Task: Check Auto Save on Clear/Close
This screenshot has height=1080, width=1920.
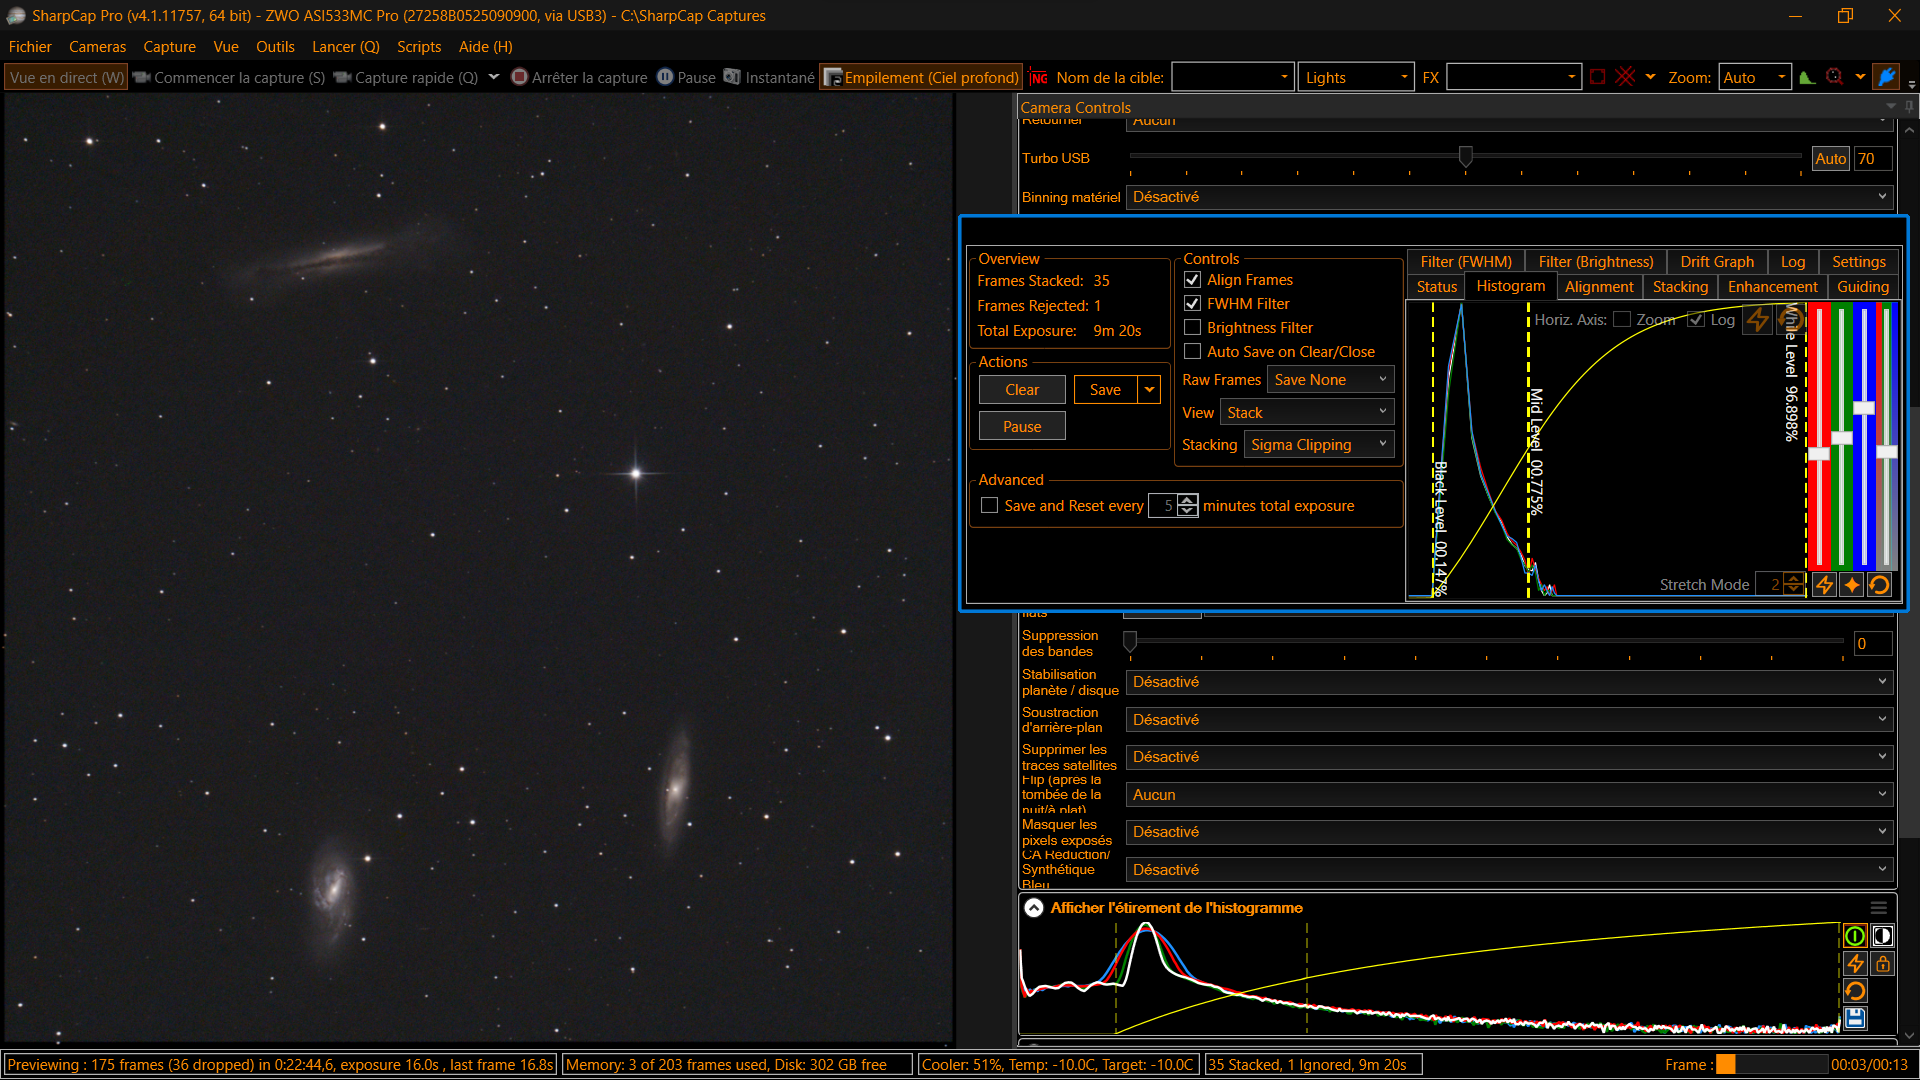Action: [1192, 352]
